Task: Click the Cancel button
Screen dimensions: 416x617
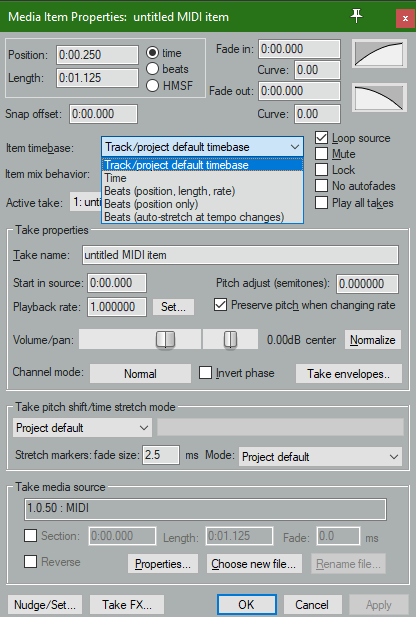Action: pyautogui.click(x=312, y=604)
